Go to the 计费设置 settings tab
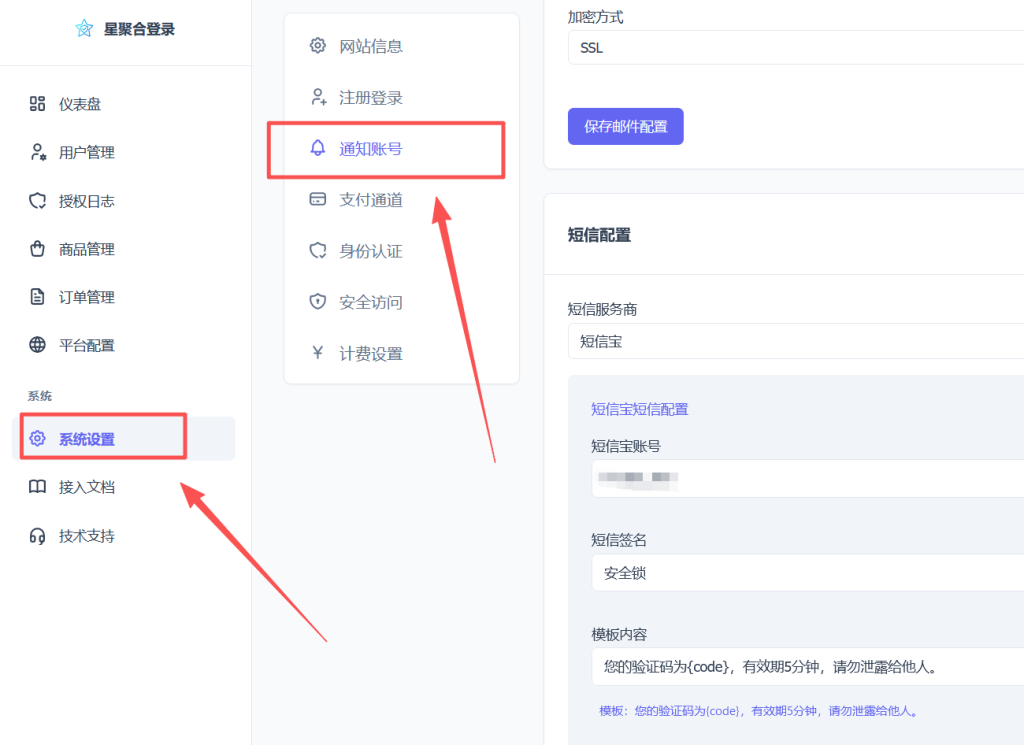The image size is (1024, 745). pyautogui.click(x=371, y=354)
